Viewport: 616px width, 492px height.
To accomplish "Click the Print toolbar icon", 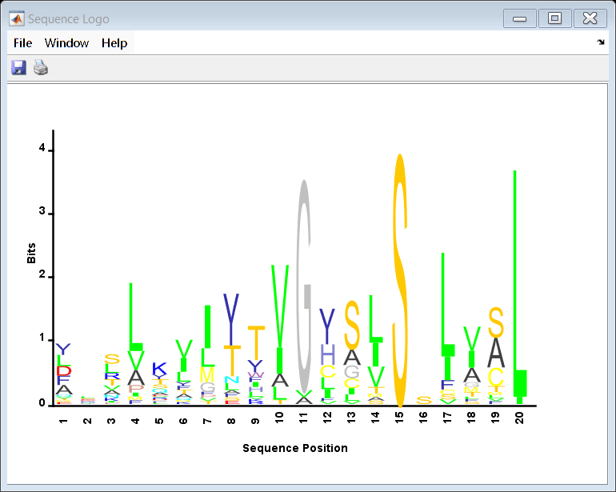I will [x=40, y=68].
